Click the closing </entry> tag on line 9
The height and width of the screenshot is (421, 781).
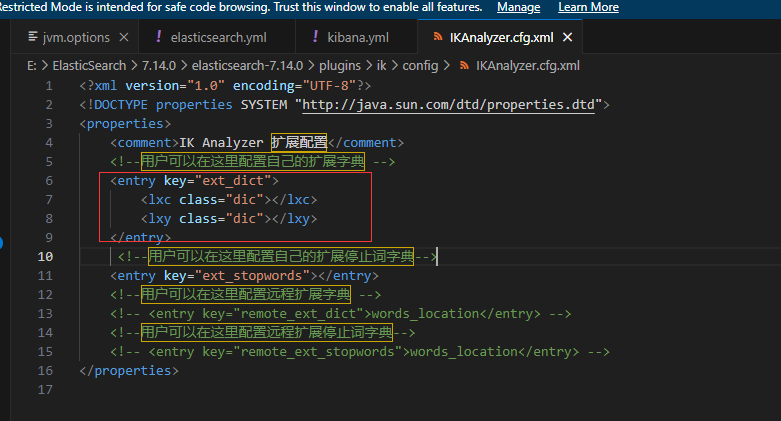(x=140, y=238)
